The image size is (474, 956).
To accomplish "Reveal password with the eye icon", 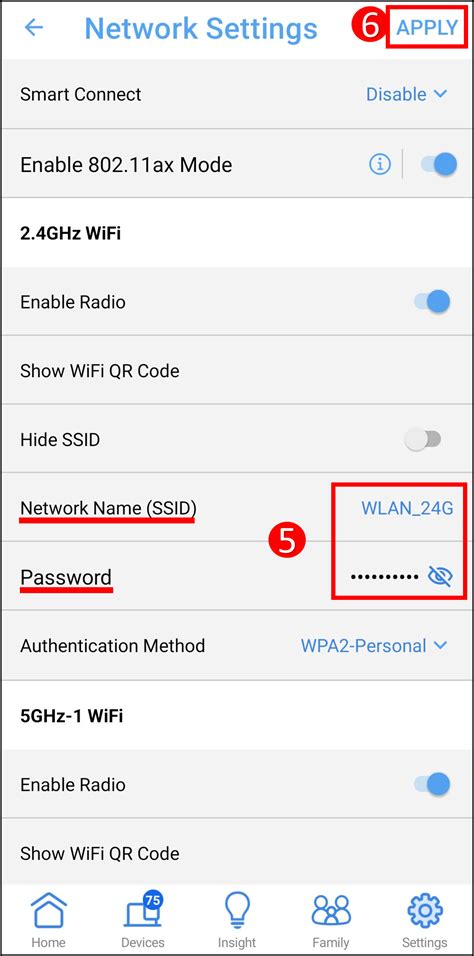I will (x=440, y=576).
